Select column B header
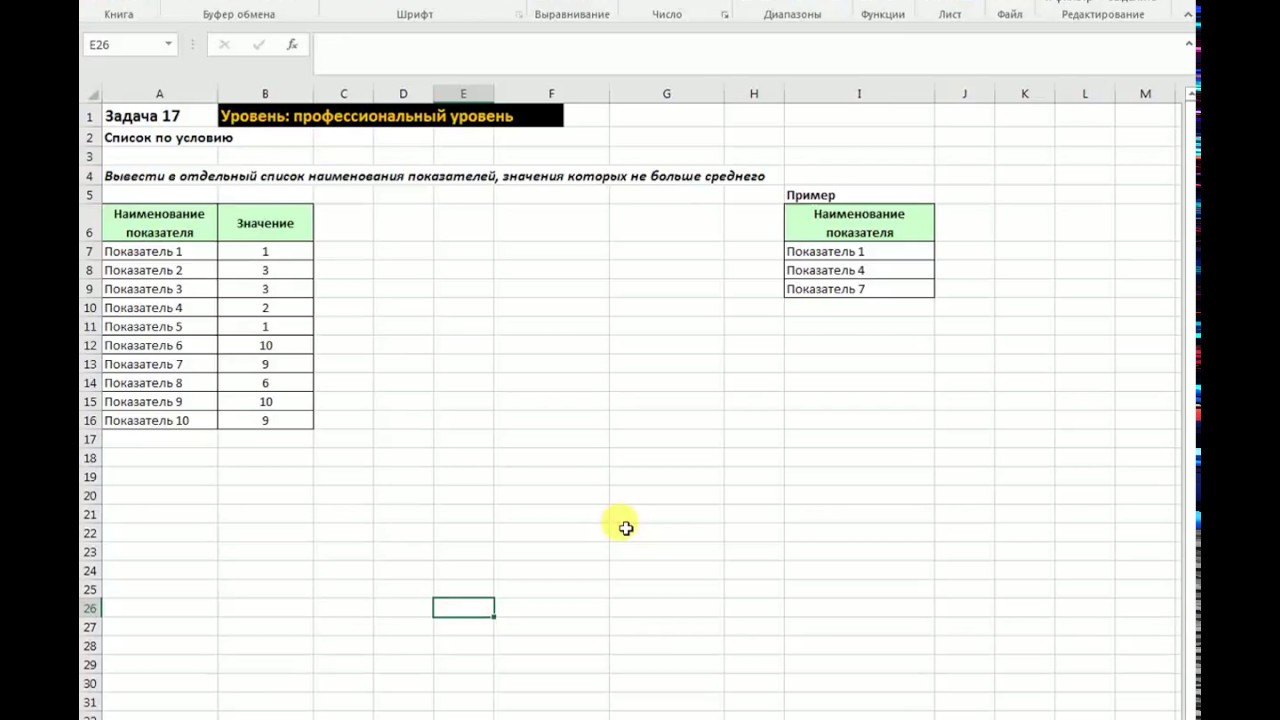This screenshot has width=1280, height=720. (265, 94)
